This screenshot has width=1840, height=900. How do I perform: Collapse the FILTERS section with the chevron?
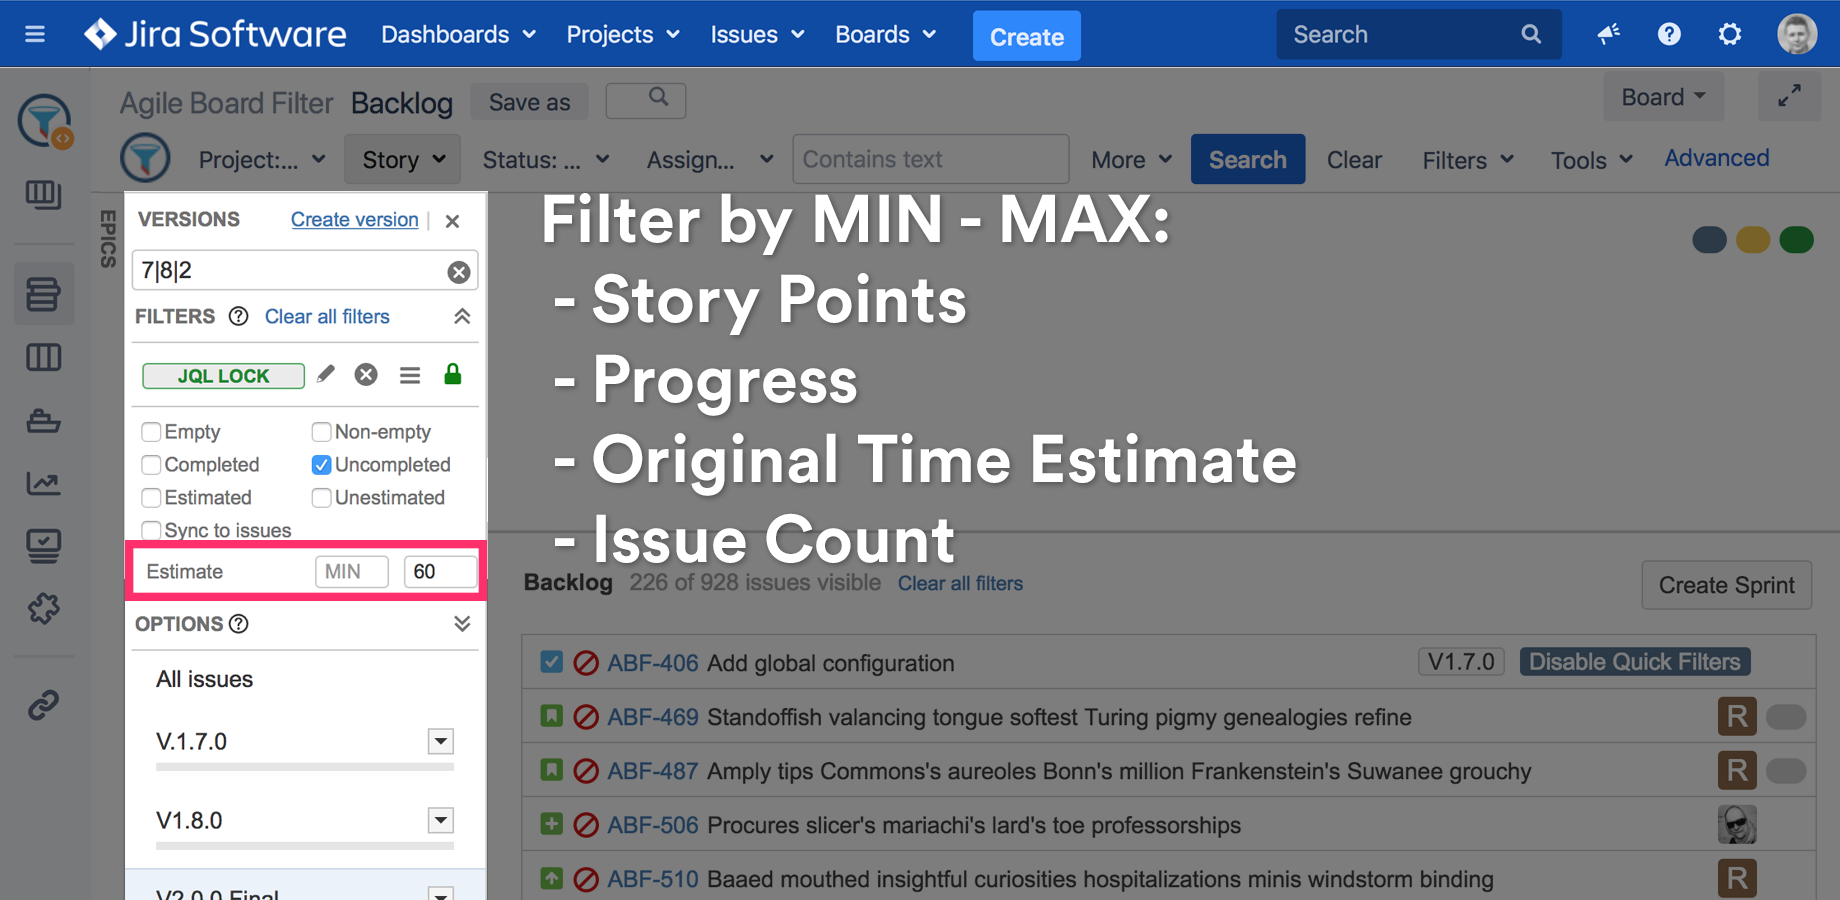pyautogui.click(x=461, y=315)
